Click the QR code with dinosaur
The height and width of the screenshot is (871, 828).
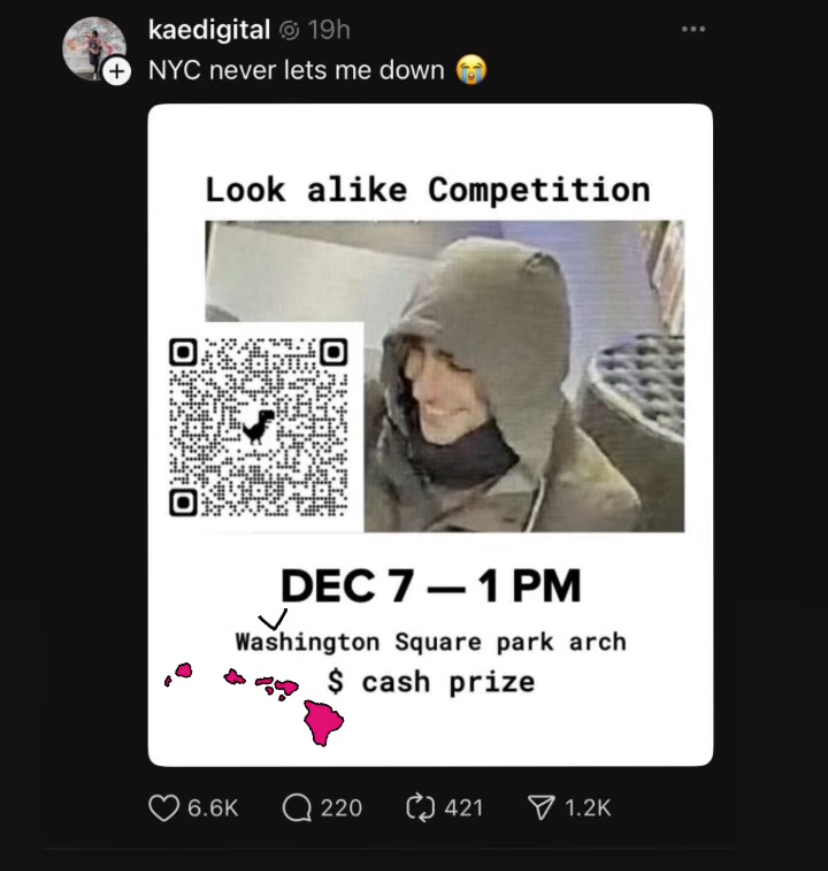(259, 427)
